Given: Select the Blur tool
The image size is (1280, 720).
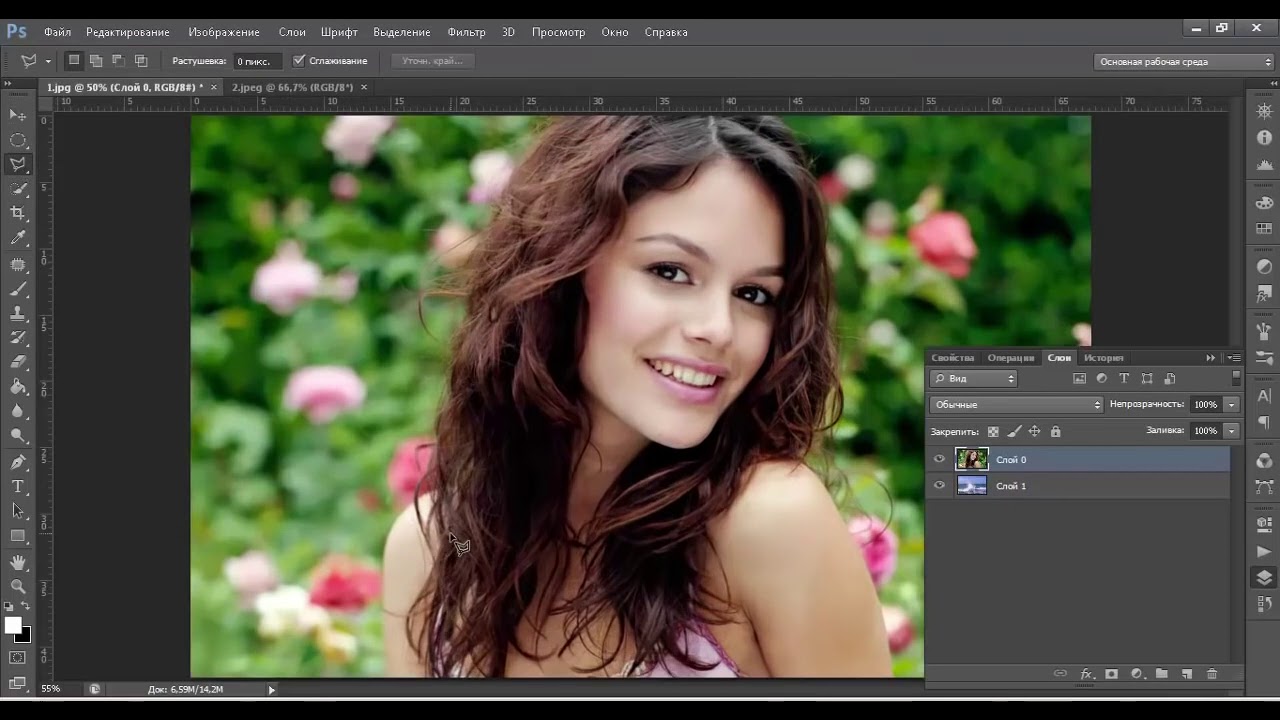Looking at the screenshot, I should [x=18, y=411].
